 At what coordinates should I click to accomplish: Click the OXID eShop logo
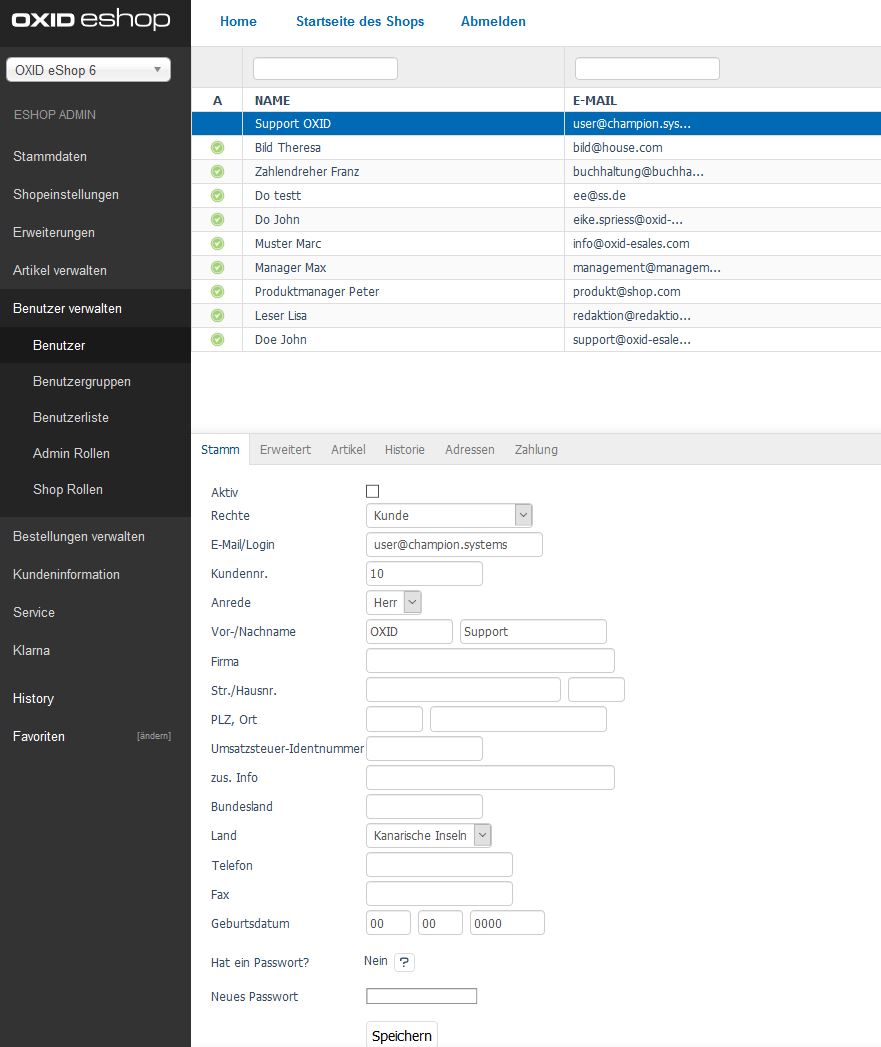coord(90,21)
